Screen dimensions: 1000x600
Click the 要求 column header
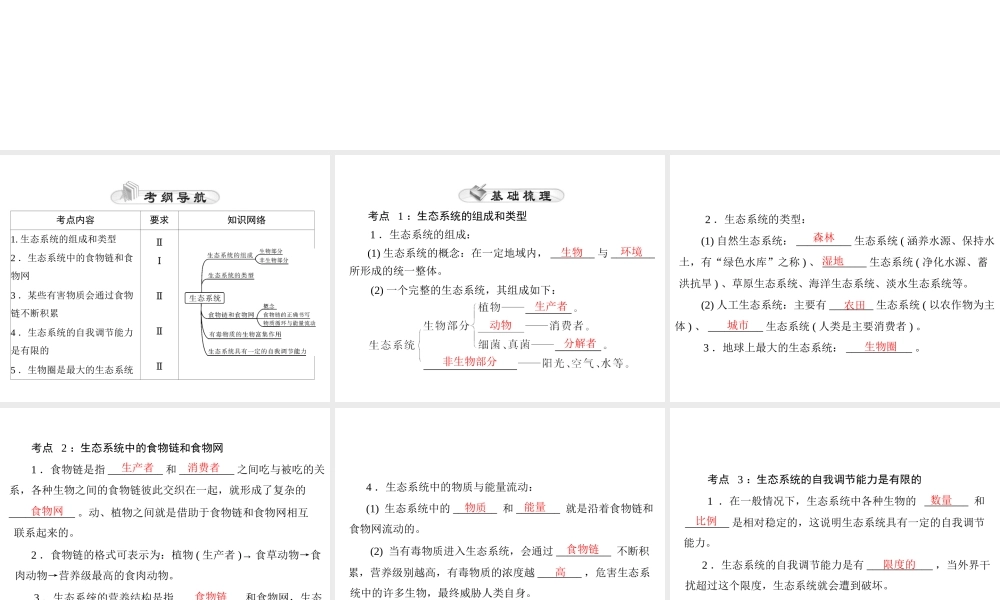tap(159, 220)
